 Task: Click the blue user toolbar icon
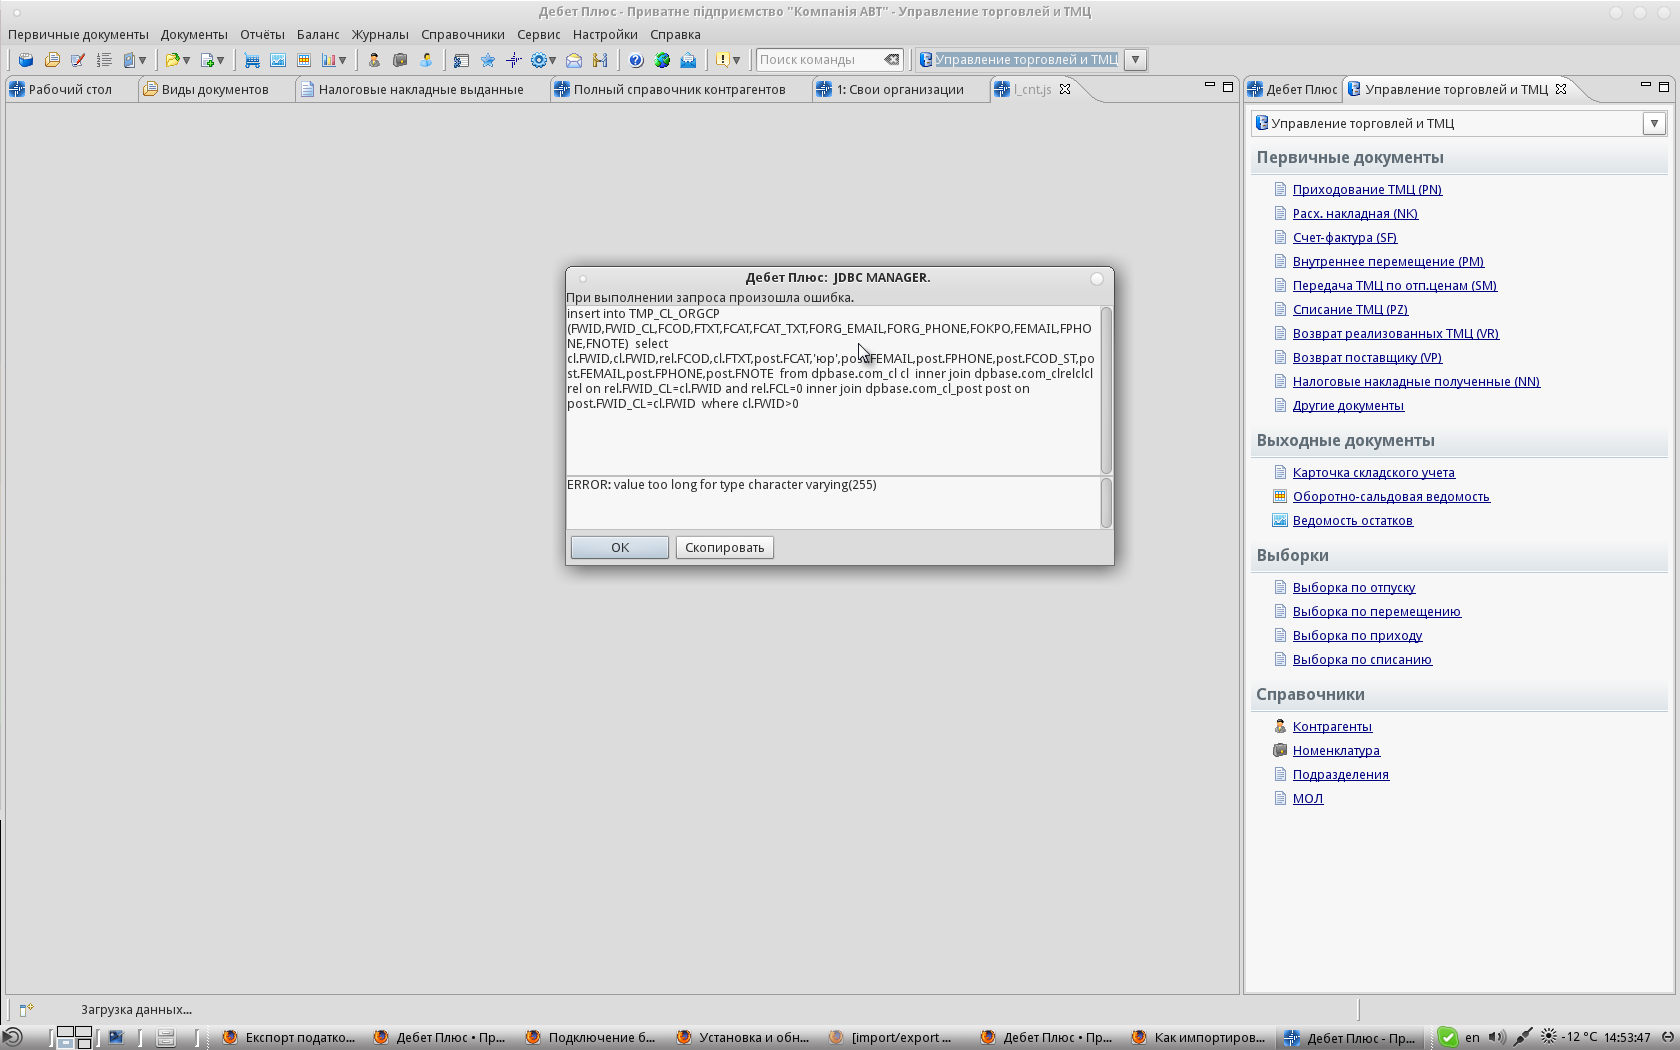[x=426, y=60]
